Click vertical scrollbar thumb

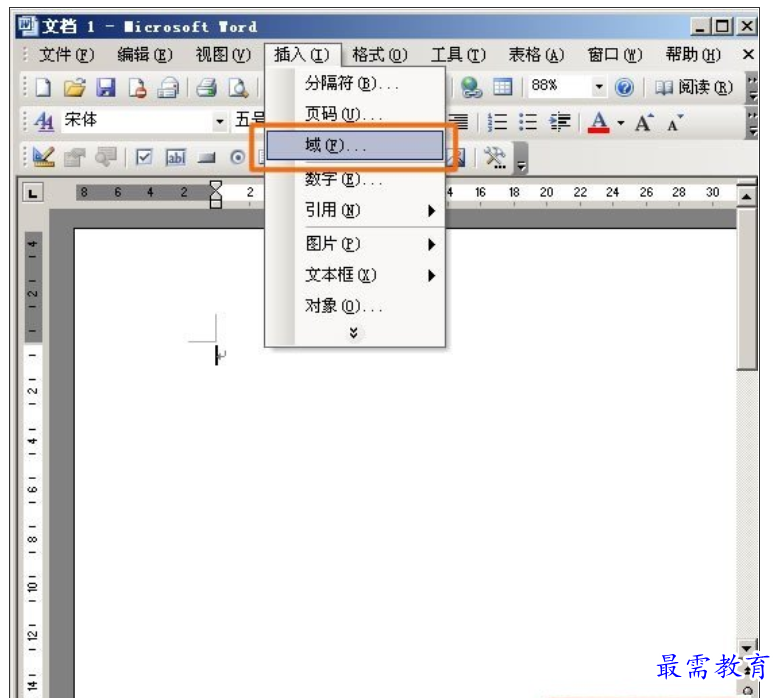747,289
